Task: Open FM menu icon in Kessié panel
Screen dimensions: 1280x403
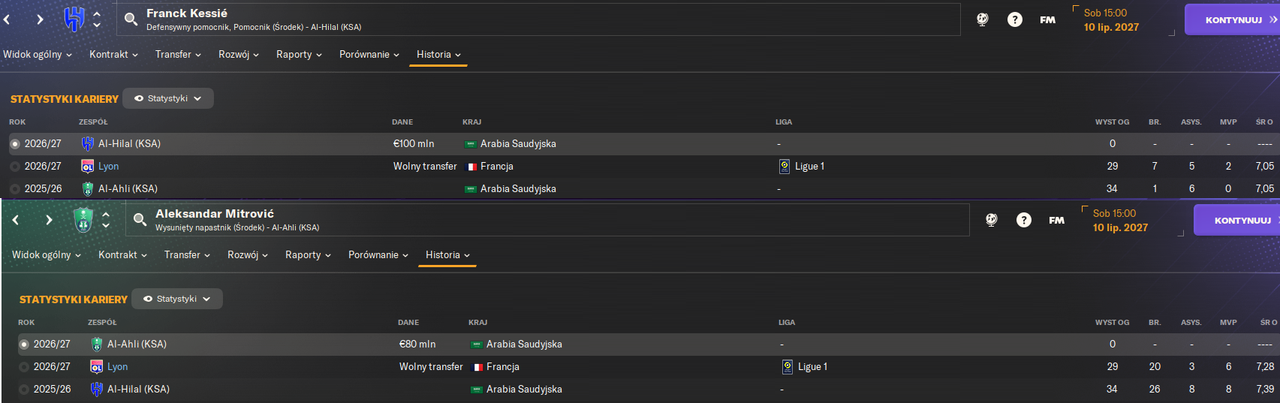Action: 1047,19
